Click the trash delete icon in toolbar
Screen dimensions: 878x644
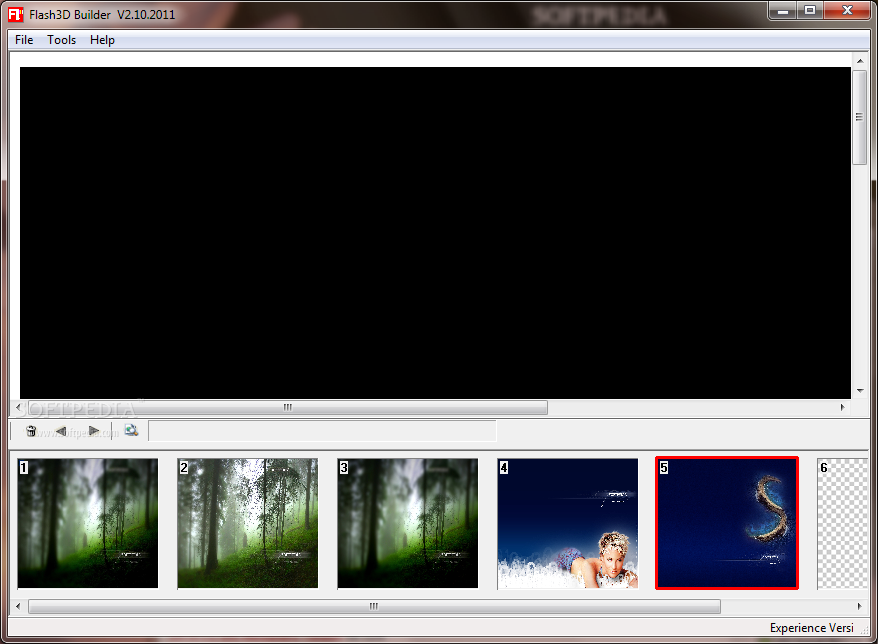tap(31, 431)
